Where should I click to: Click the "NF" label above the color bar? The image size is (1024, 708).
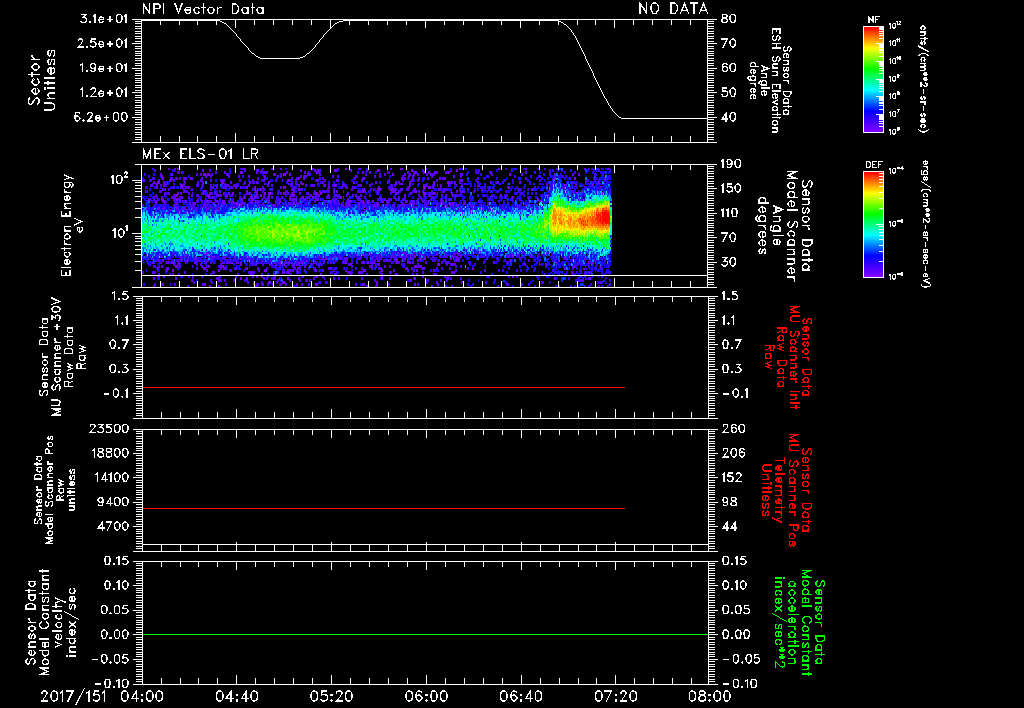click(x=873, y=20)
